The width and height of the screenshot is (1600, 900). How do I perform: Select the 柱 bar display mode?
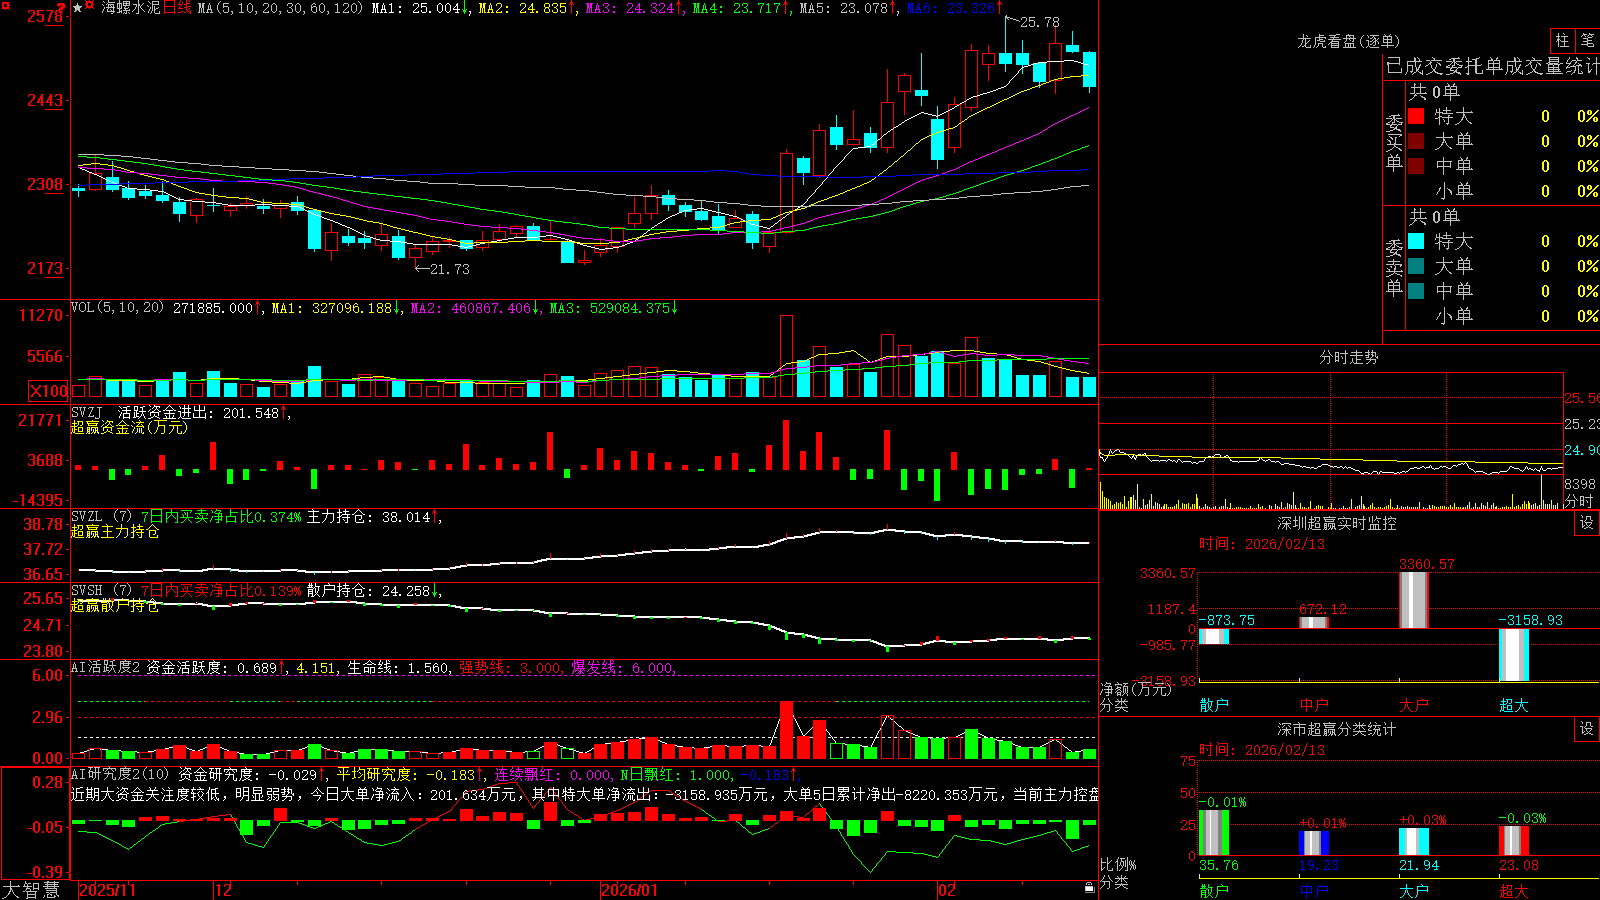[1562, 40]
